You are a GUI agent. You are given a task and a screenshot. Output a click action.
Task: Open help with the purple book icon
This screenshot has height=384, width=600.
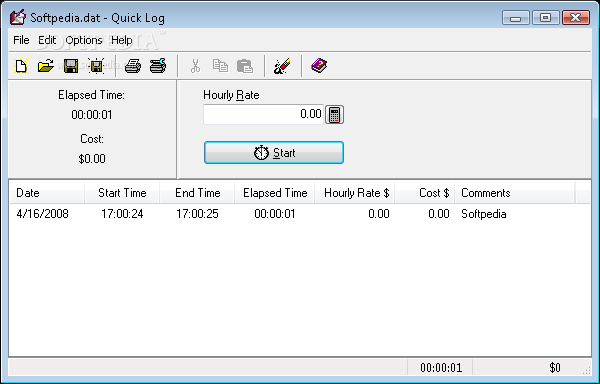point(319,66)
